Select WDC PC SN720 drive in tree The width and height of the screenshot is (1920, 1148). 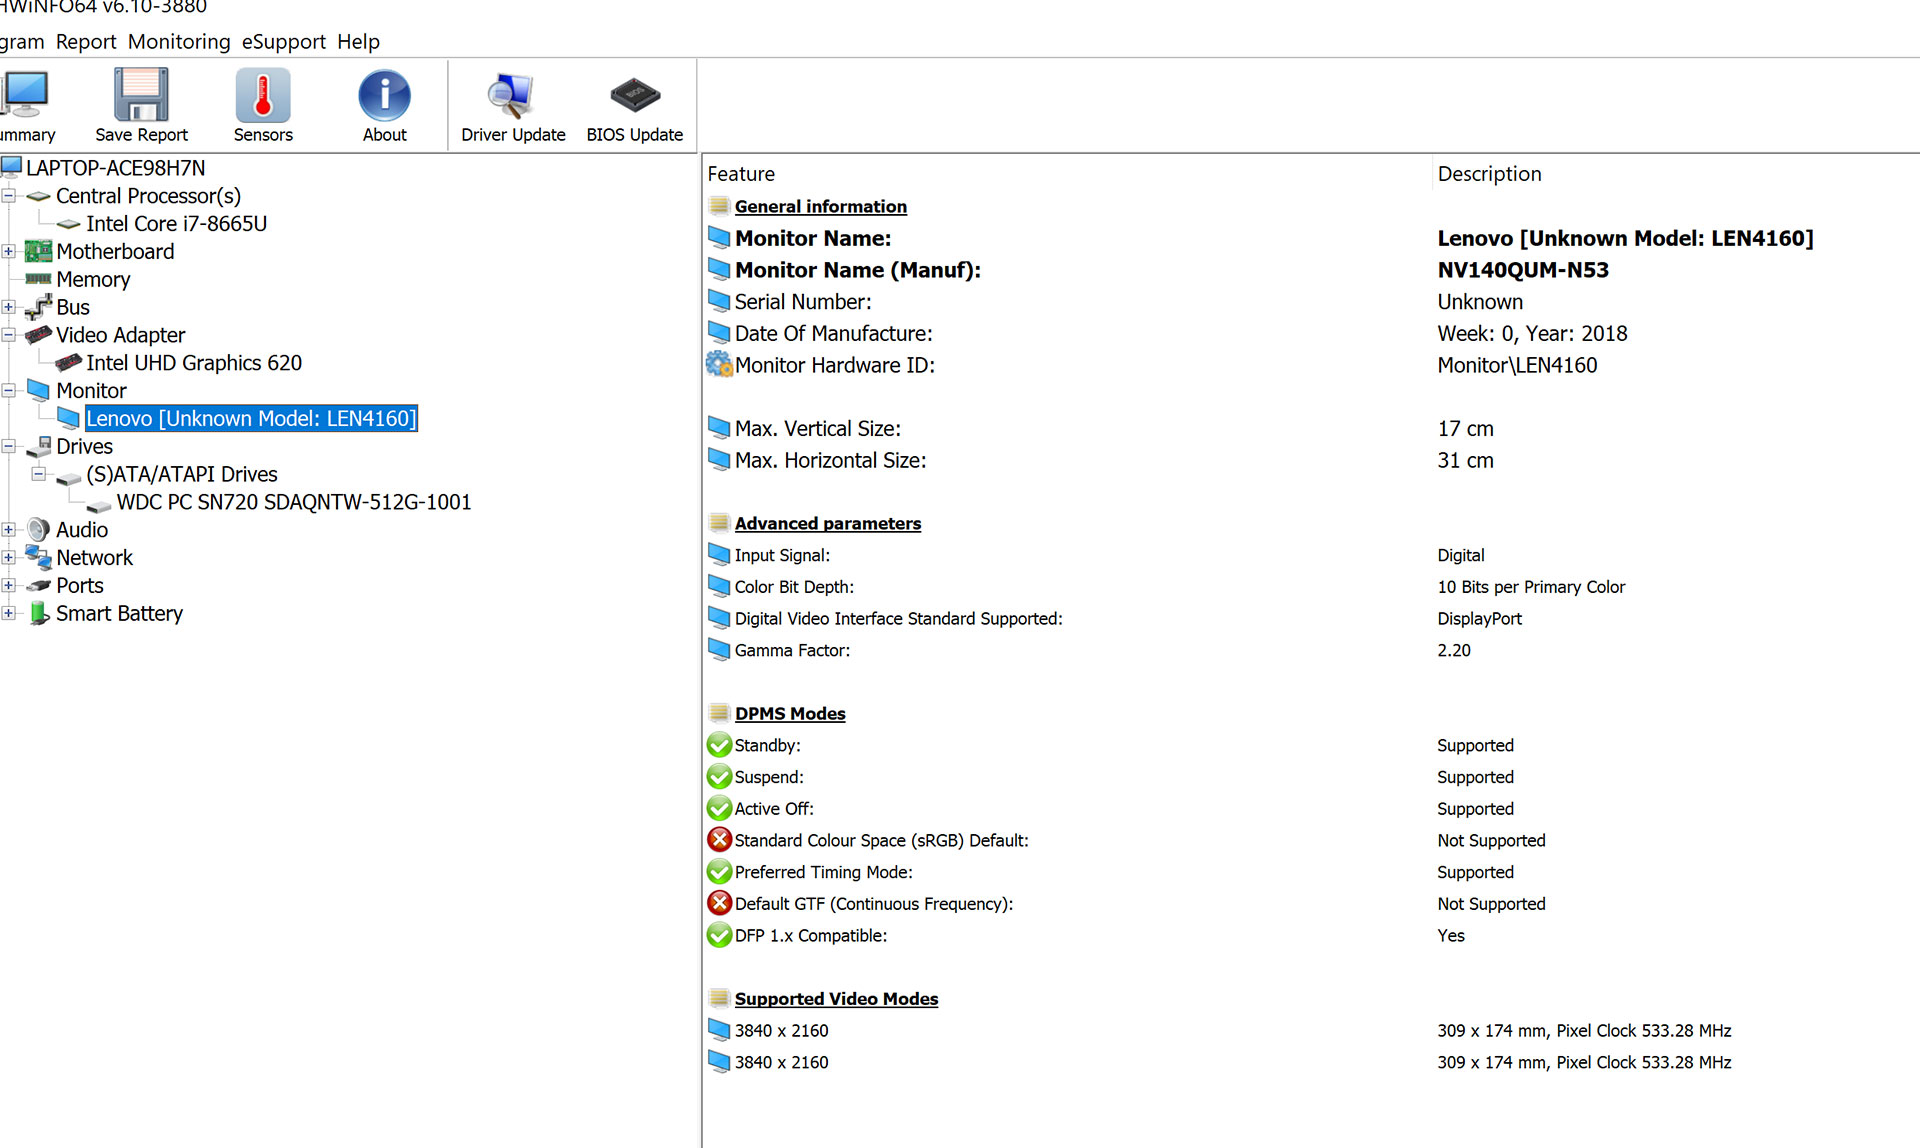pos(294,501)
